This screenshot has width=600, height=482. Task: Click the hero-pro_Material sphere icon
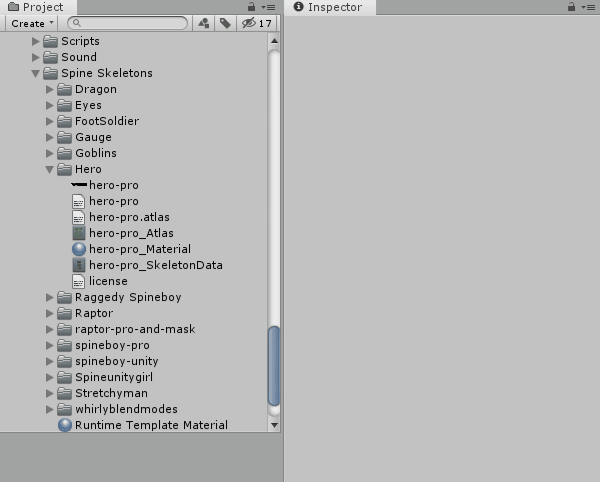tap(79, 249)
